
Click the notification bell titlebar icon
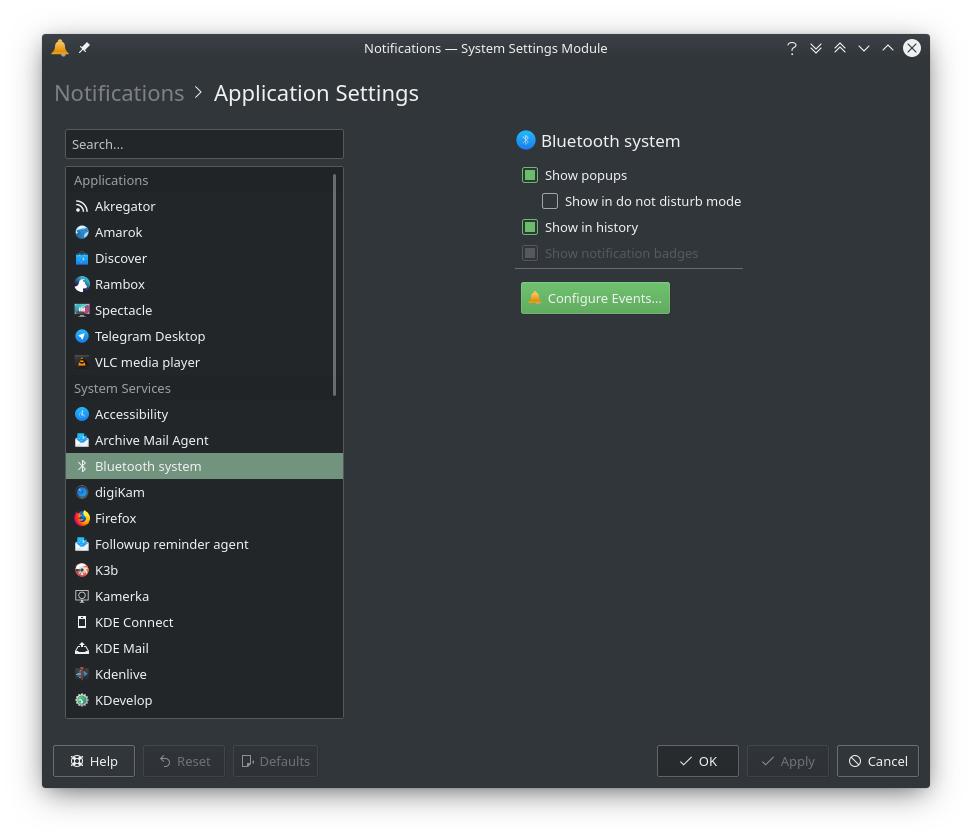pyautogui.click(x=60, y=48)
